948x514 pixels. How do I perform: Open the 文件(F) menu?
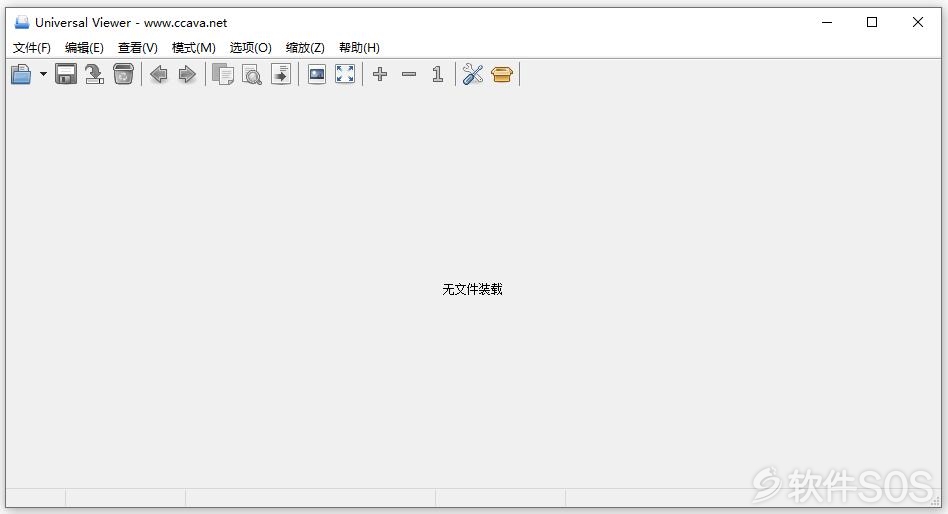(32, 48)
